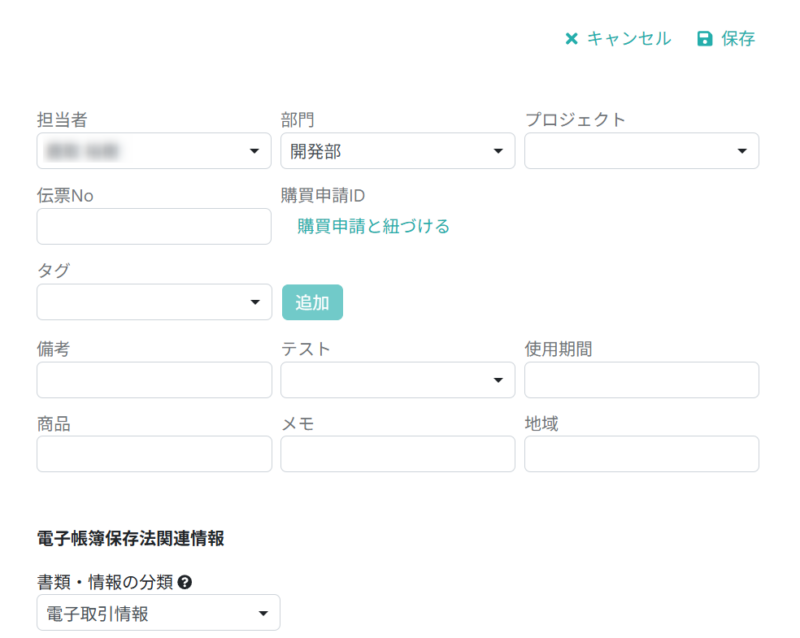Click the 地域 input field
800x638 pixels.
(x=641, y=454)
